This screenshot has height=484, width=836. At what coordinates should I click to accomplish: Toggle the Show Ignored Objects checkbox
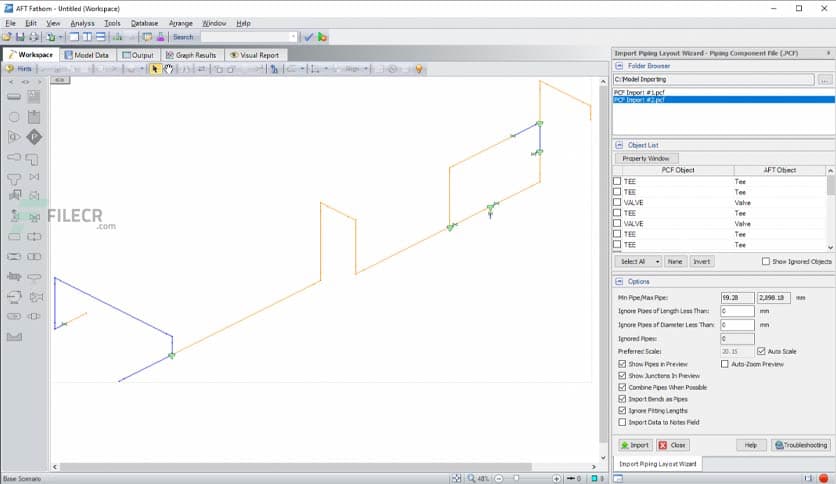point(766,261)
